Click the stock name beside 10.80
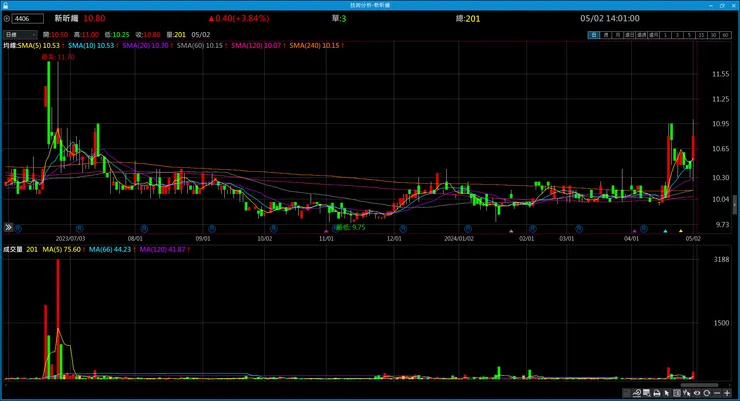Screen dimensions: 740x401 point(66,18)
